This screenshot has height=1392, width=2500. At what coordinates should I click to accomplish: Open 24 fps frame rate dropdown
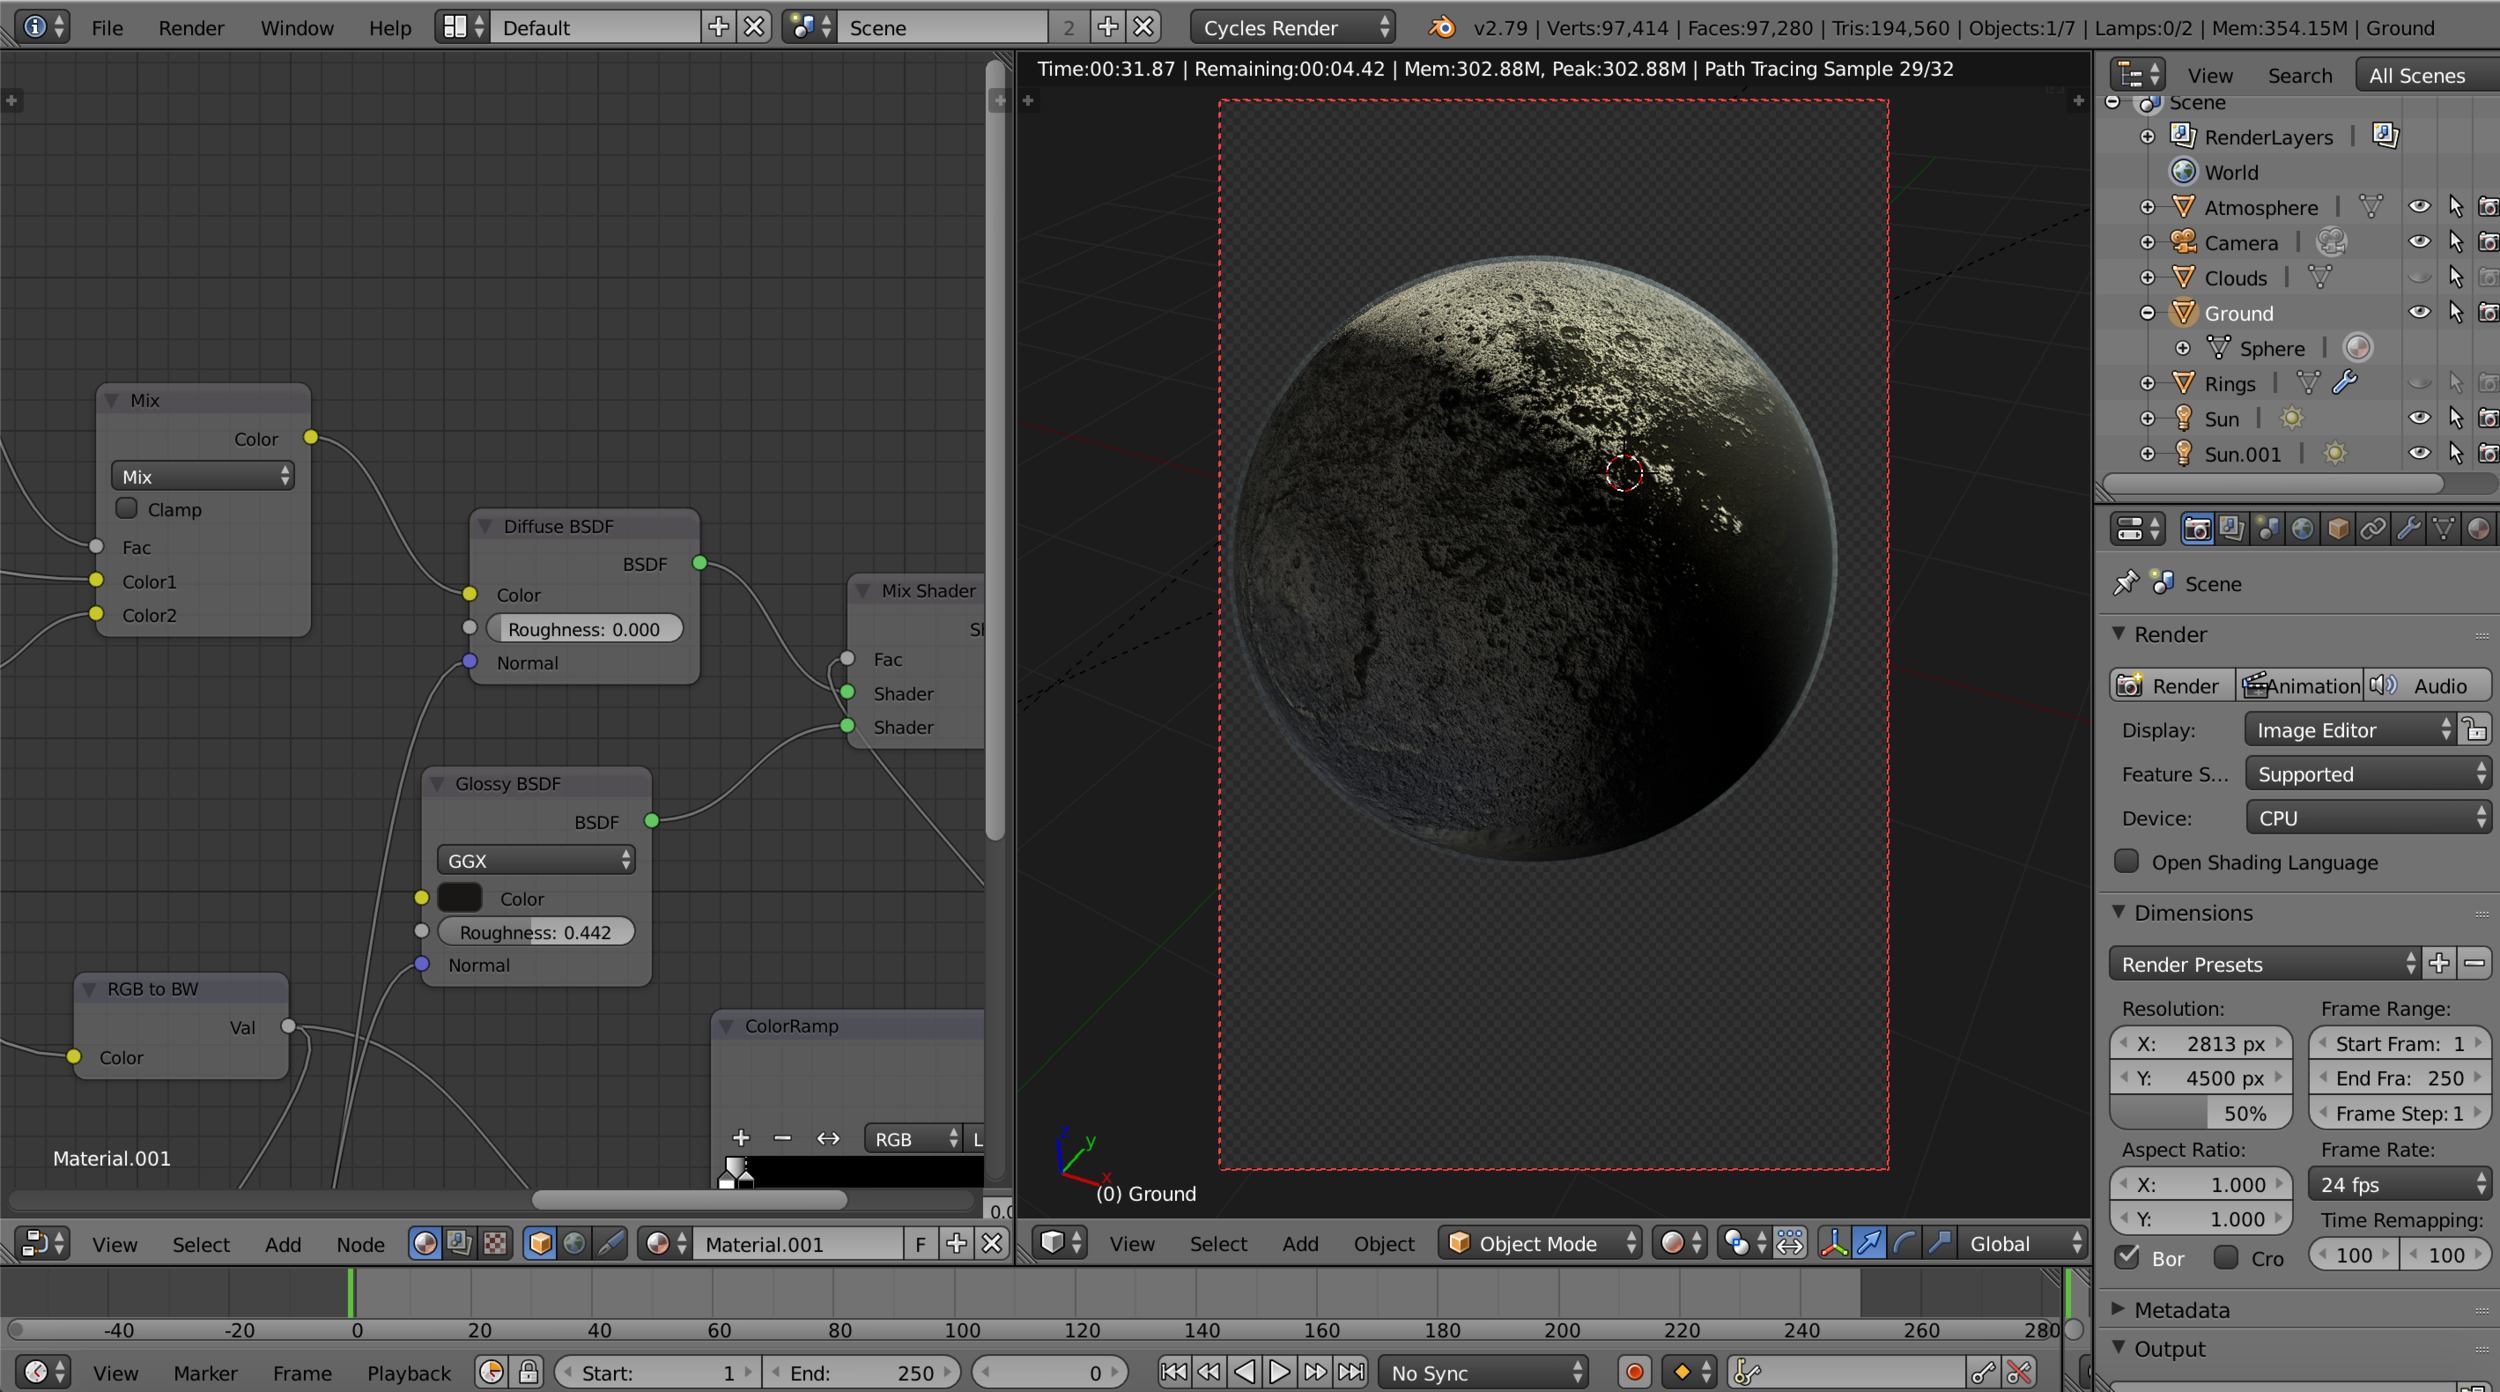click(2400, 1184)
